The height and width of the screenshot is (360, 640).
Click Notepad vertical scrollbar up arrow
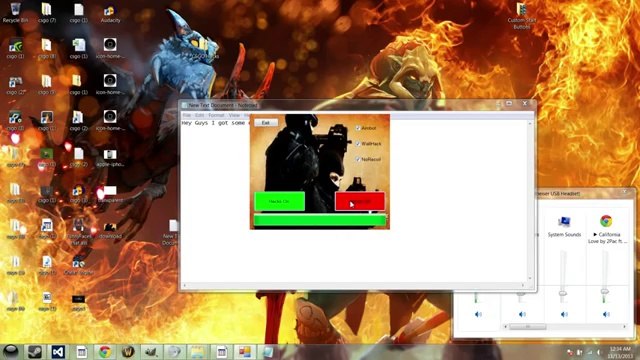click(x=530, y=123)
